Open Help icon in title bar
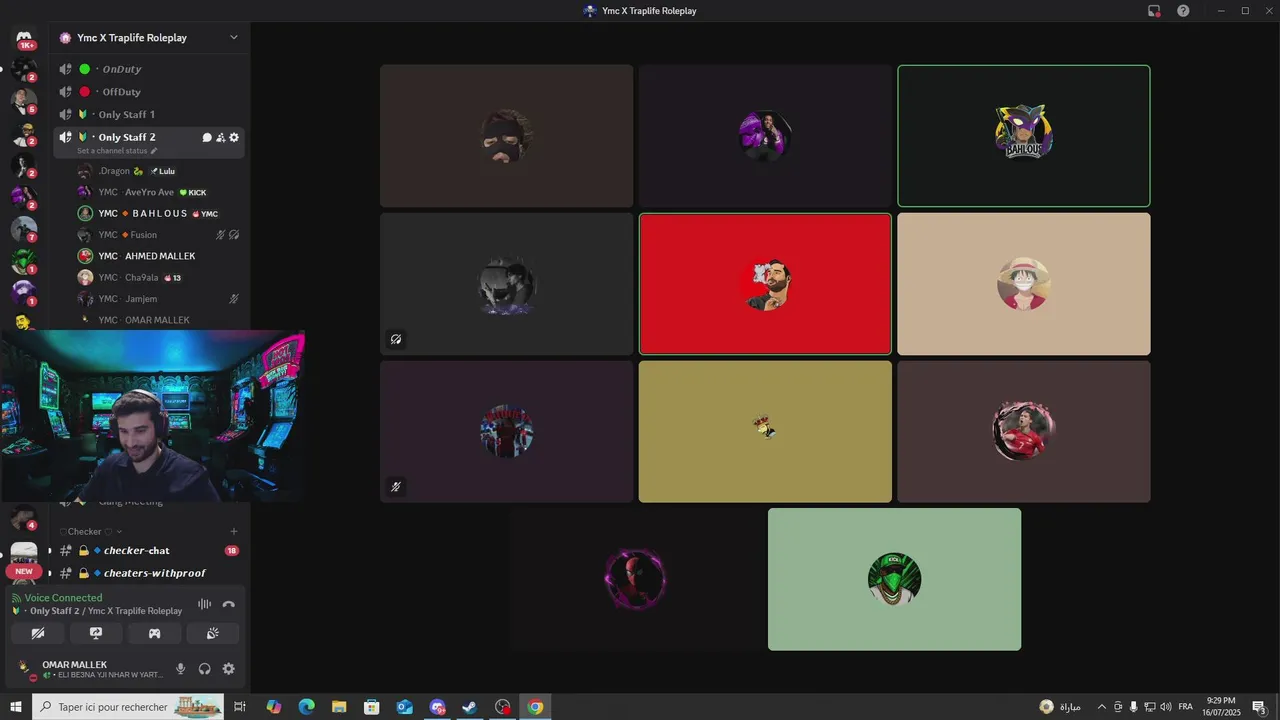 [x=1183, y=11]
